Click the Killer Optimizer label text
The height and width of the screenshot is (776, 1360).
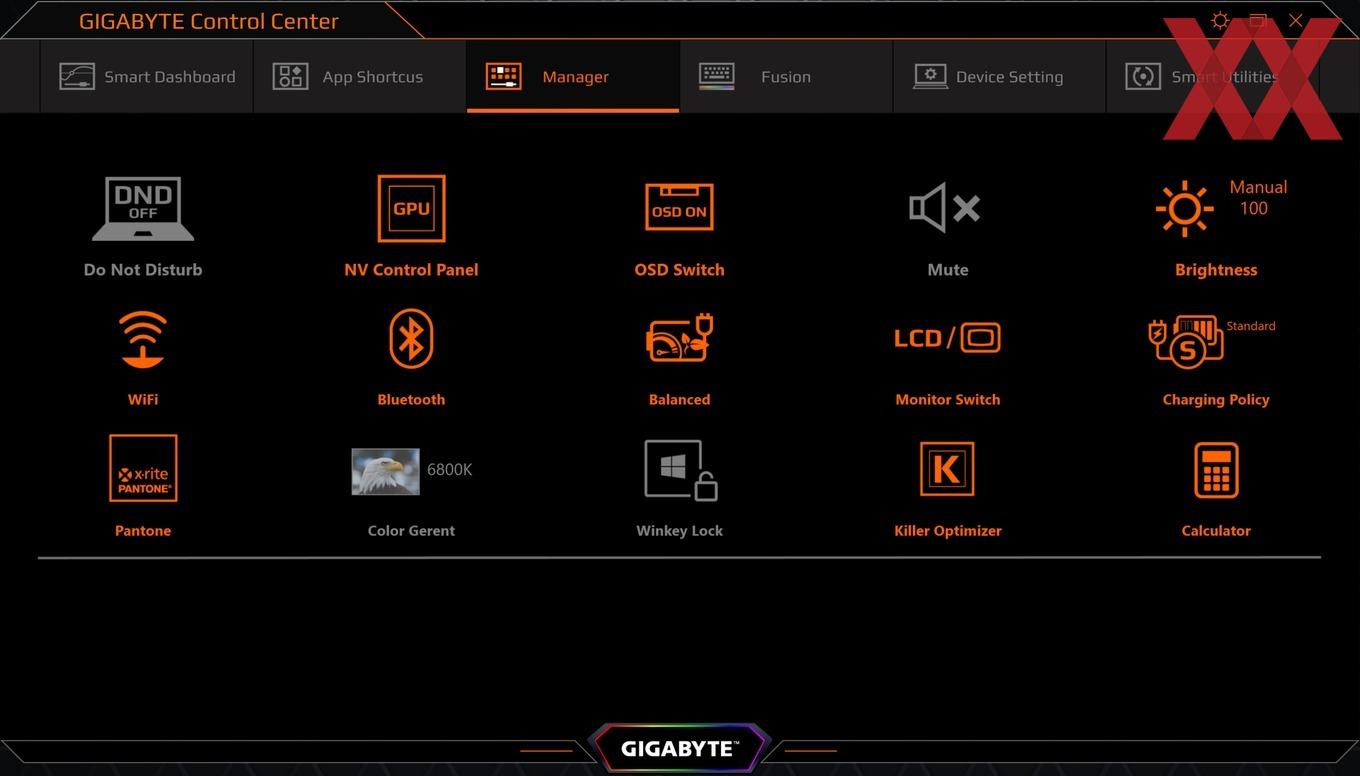948,531
